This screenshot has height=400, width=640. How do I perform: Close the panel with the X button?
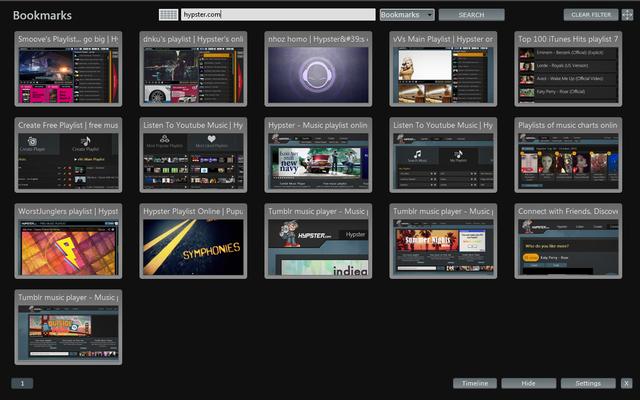tap(627, 383)
